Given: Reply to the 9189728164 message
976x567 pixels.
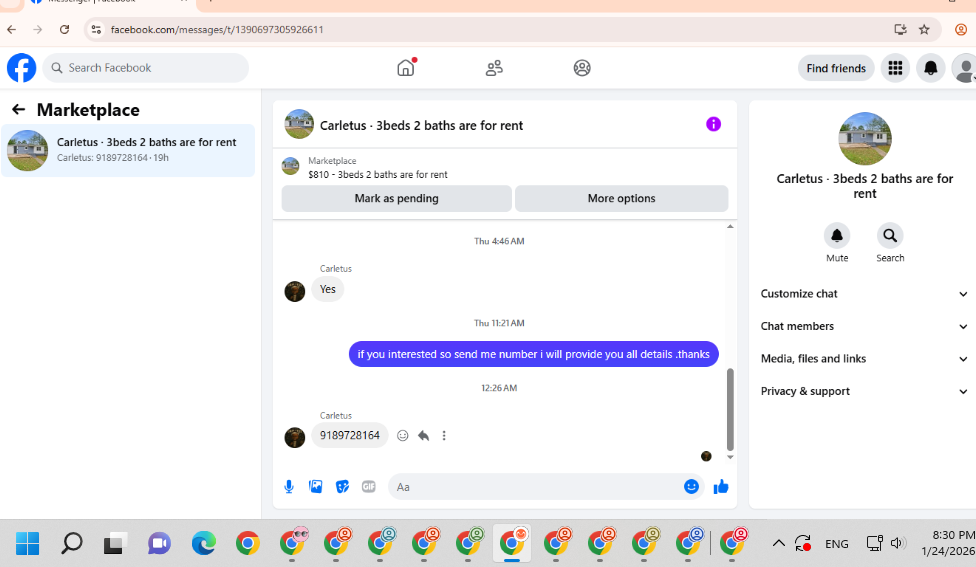Looking at the screenshot, I should [424, 436].
